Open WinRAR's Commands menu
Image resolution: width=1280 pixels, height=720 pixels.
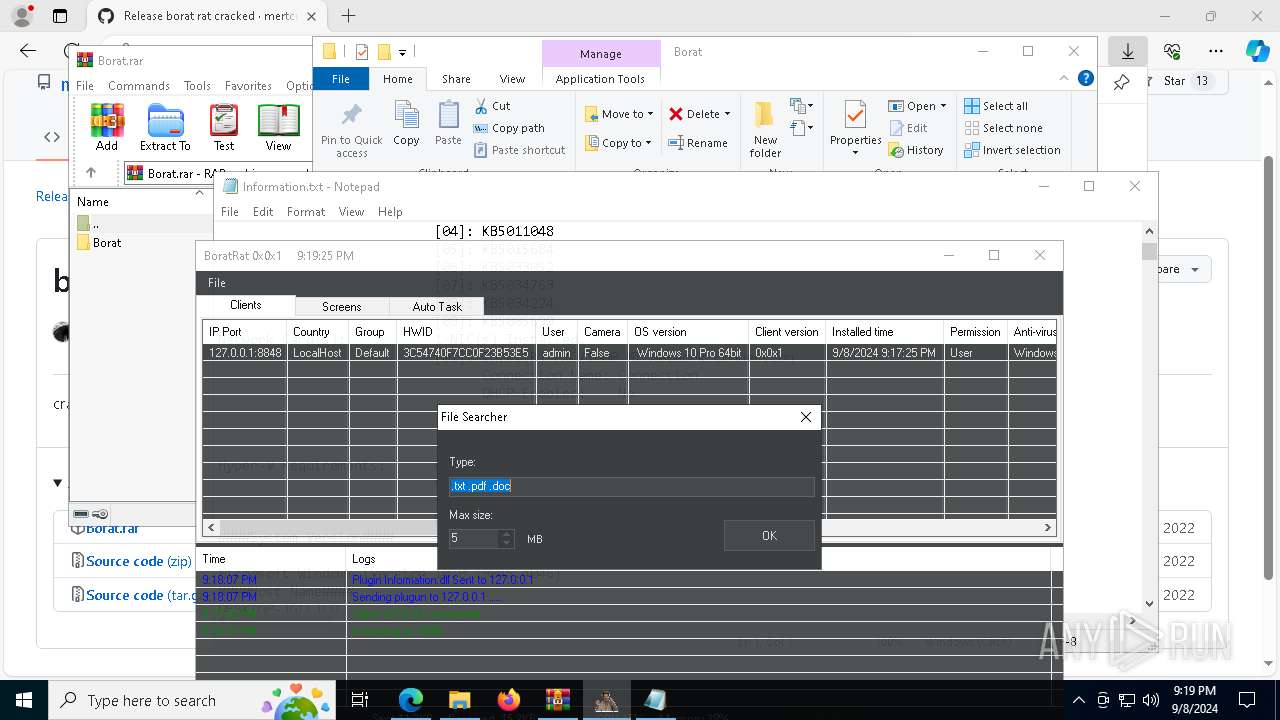click(139, 86)
